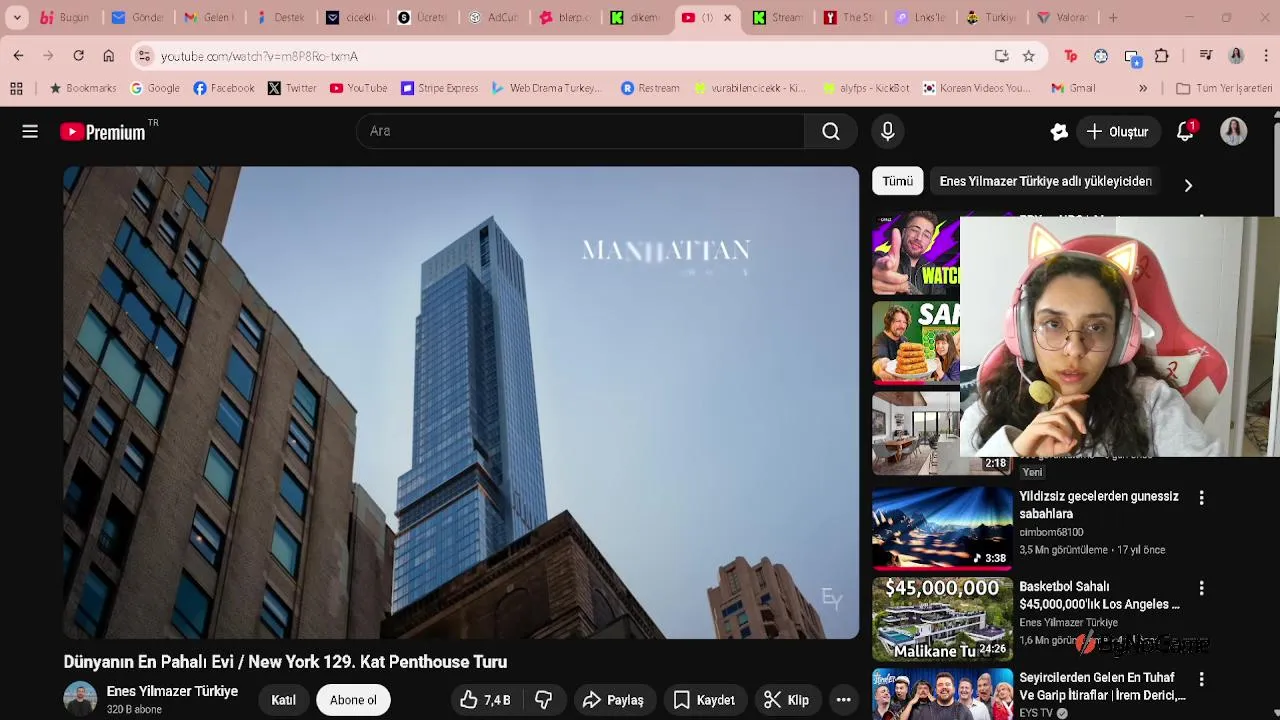Open Twitter bookmark
This screenshot has width=1280, height=720.
tap(292, 88)
